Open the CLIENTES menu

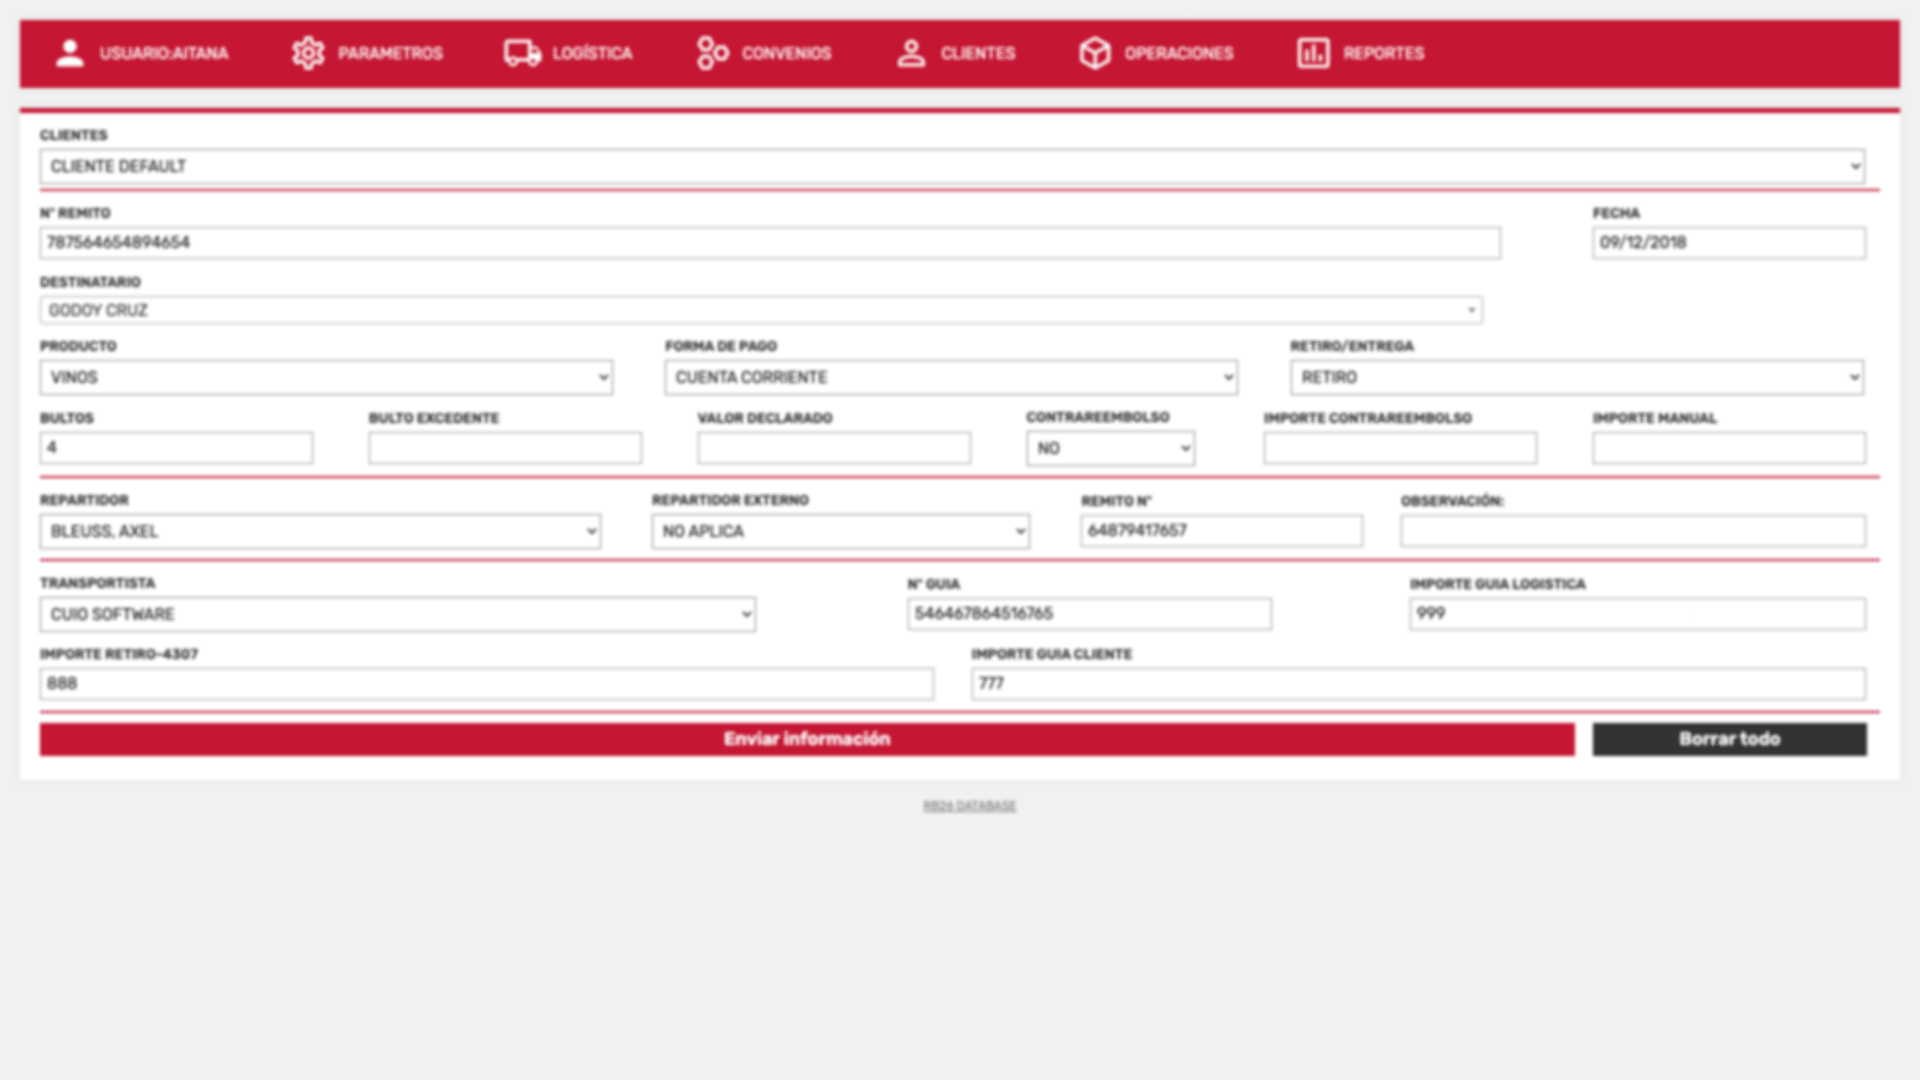(978, 53)
